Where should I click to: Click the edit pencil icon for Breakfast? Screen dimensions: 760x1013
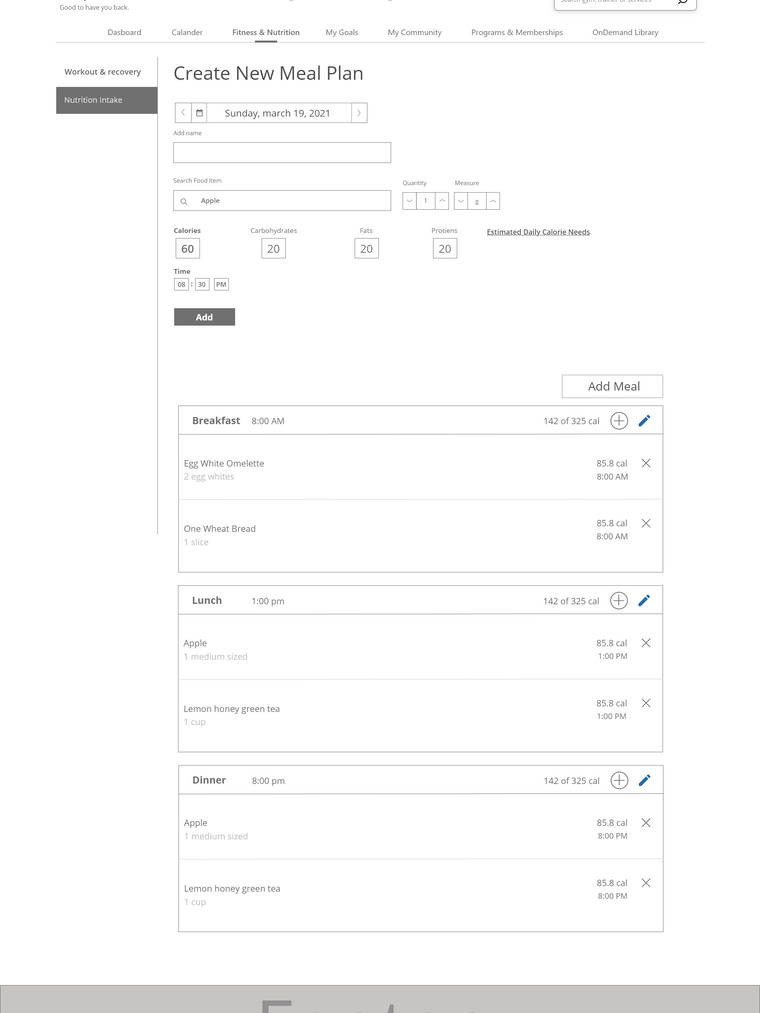click(x=644, y=420)
